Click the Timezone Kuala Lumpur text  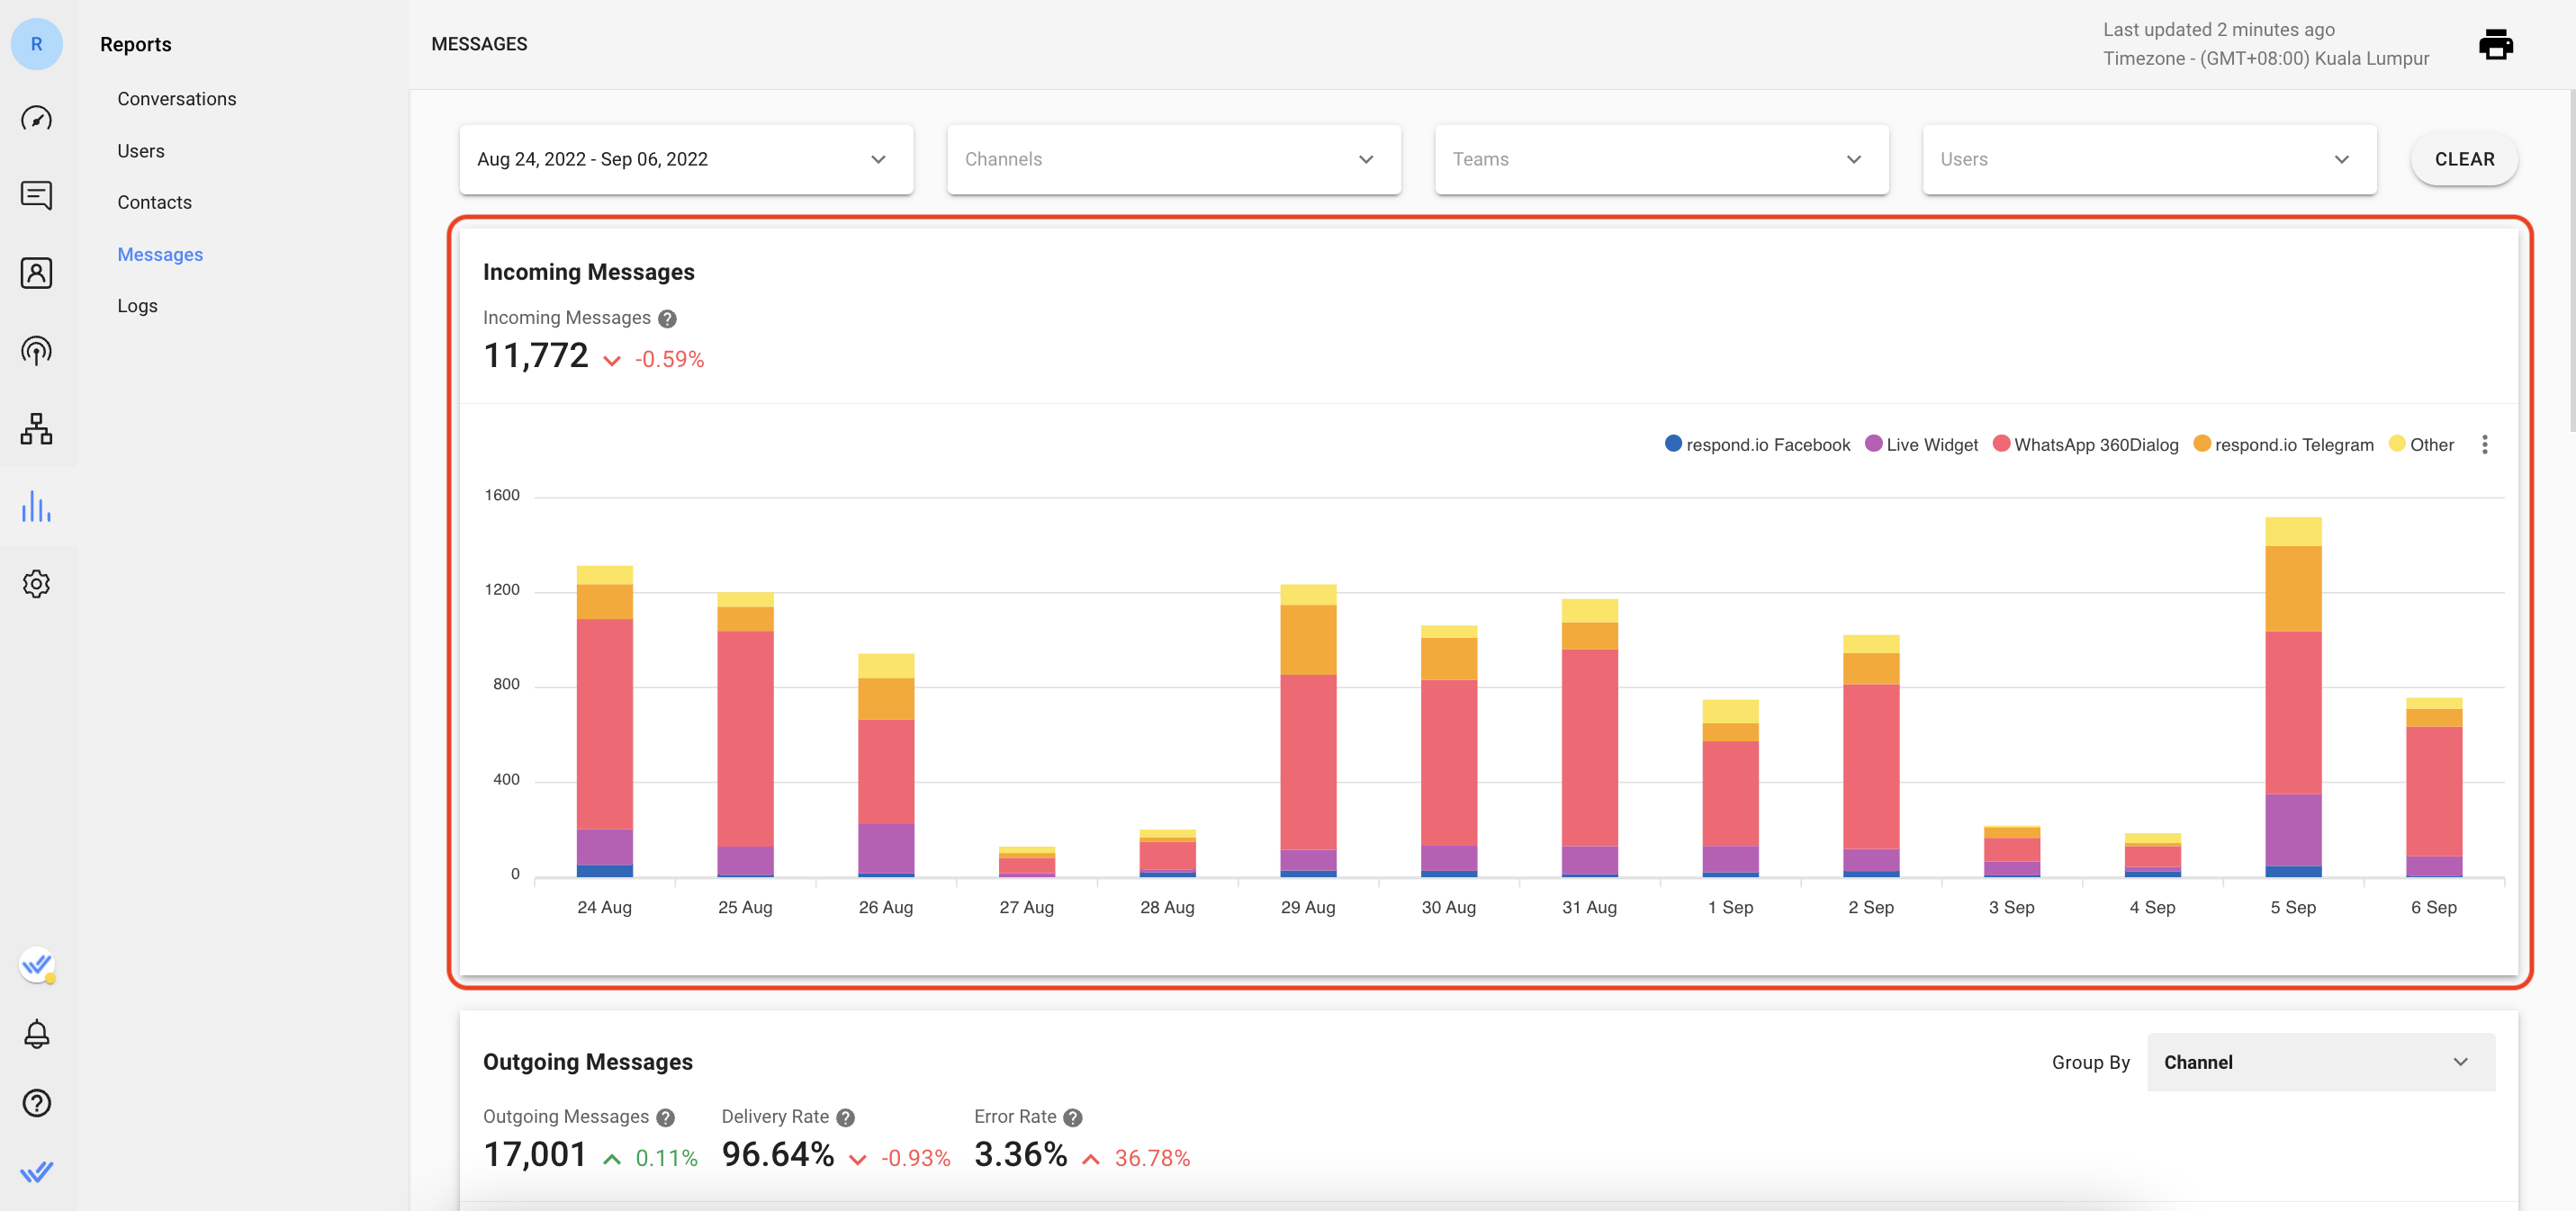[x=2266, y=58]
